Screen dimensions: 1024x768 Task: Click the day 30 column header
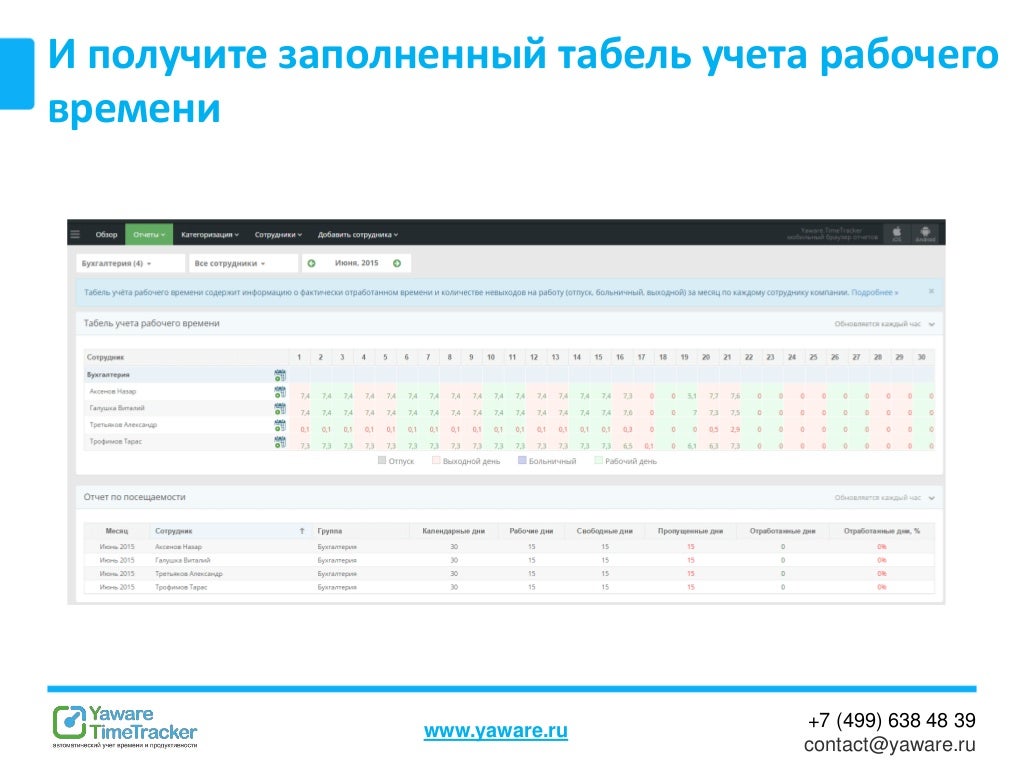coord(921,357)
